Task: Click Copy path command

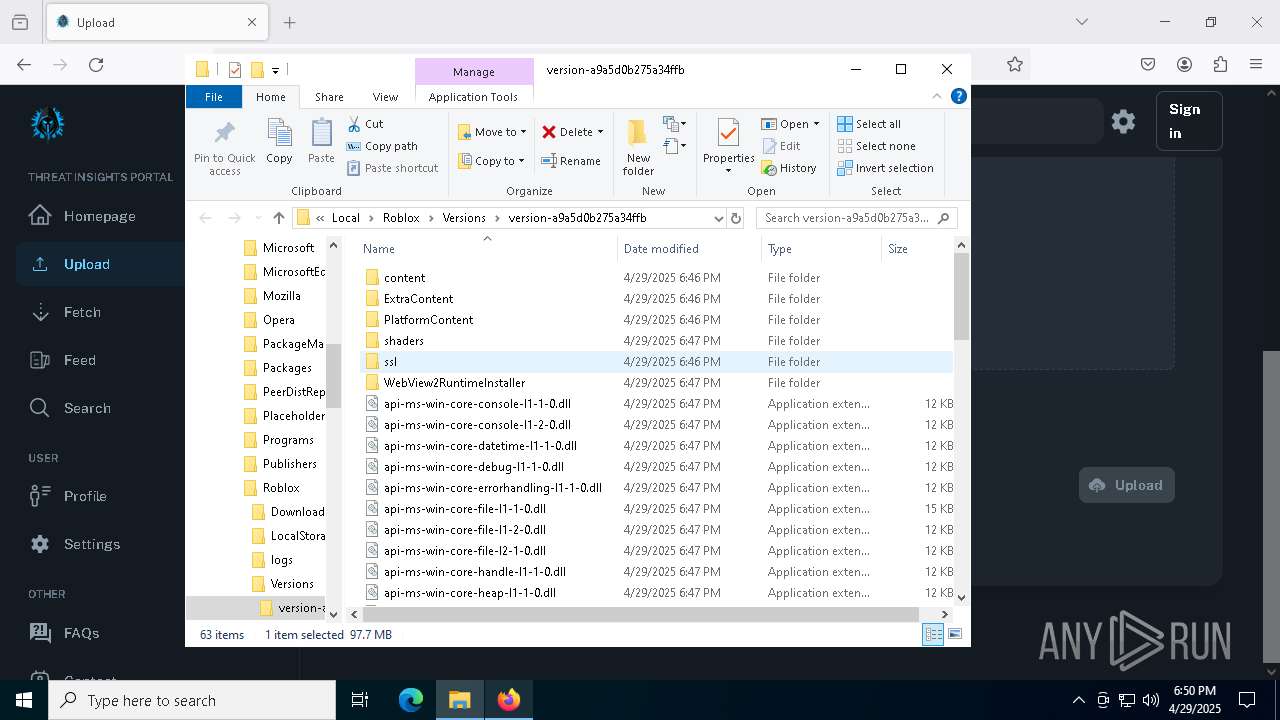Action: [382, 146]
